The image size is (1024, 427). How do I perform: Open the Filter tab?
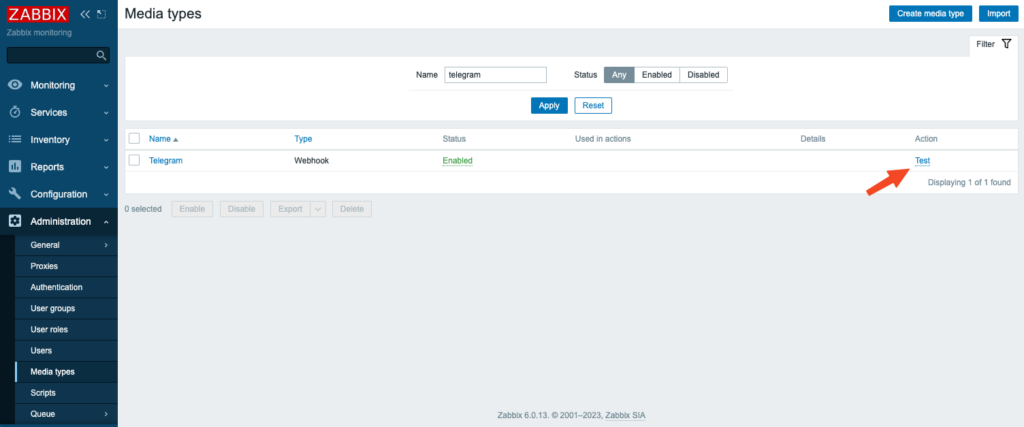tap(993, 44)
